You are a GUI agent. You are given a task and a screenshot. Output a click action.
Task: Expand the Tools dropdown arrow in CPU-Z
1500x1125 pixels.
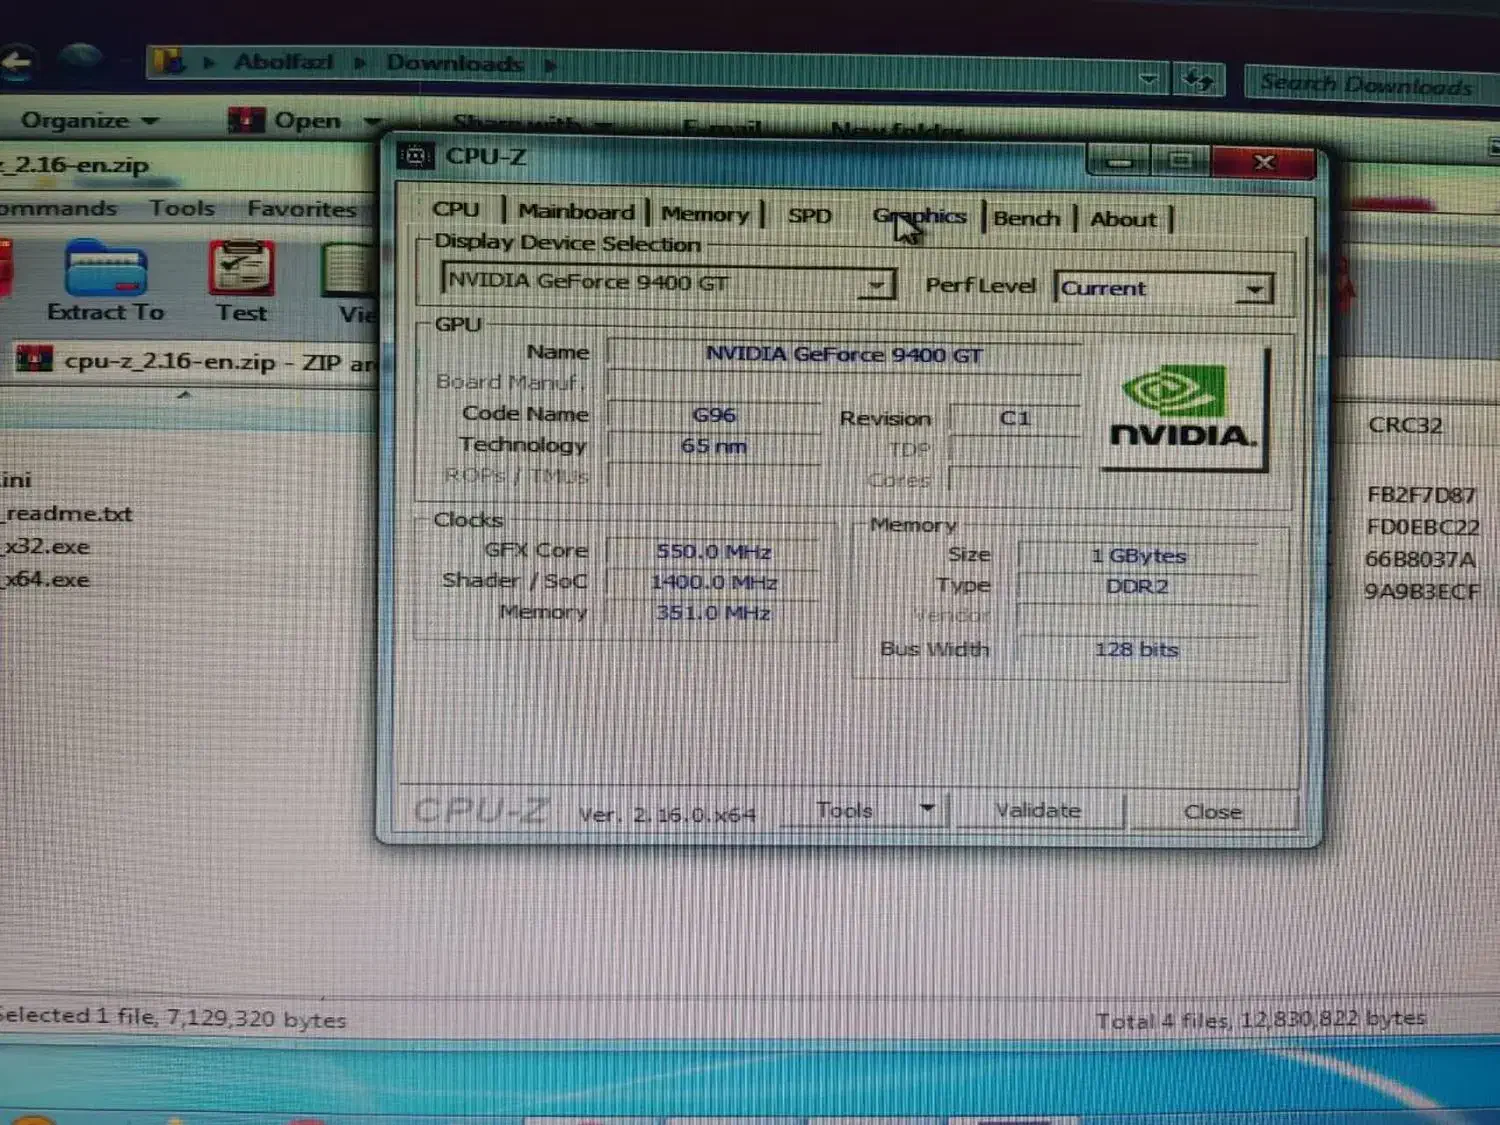(927, 807)
